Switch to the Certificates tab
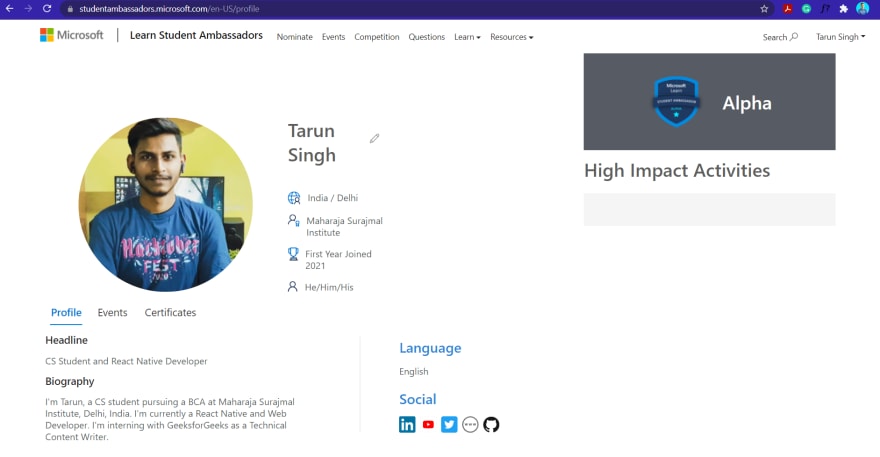 point(170,313)
